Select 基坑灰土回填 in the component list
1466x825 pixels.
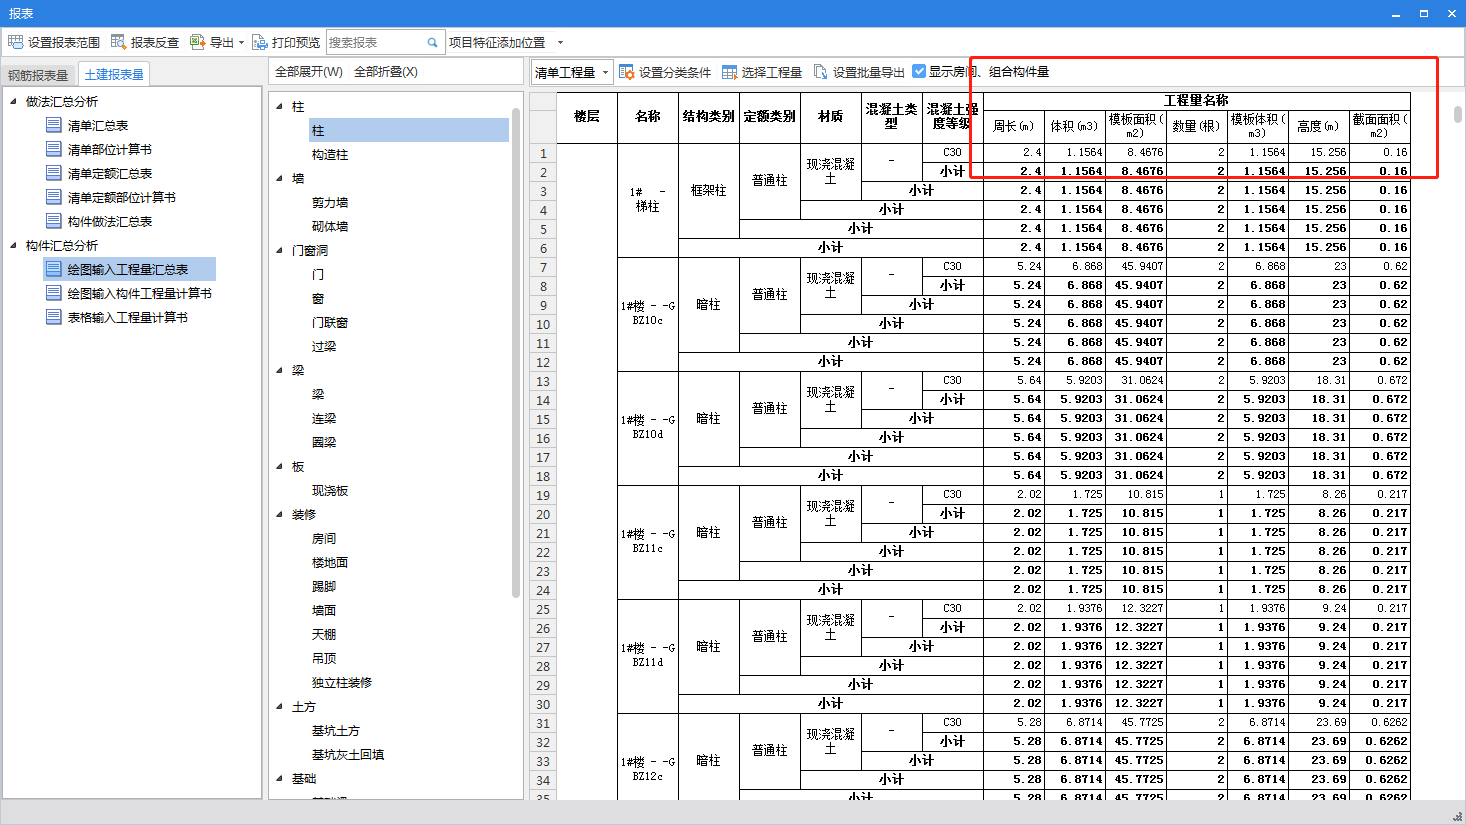(348, 754)
